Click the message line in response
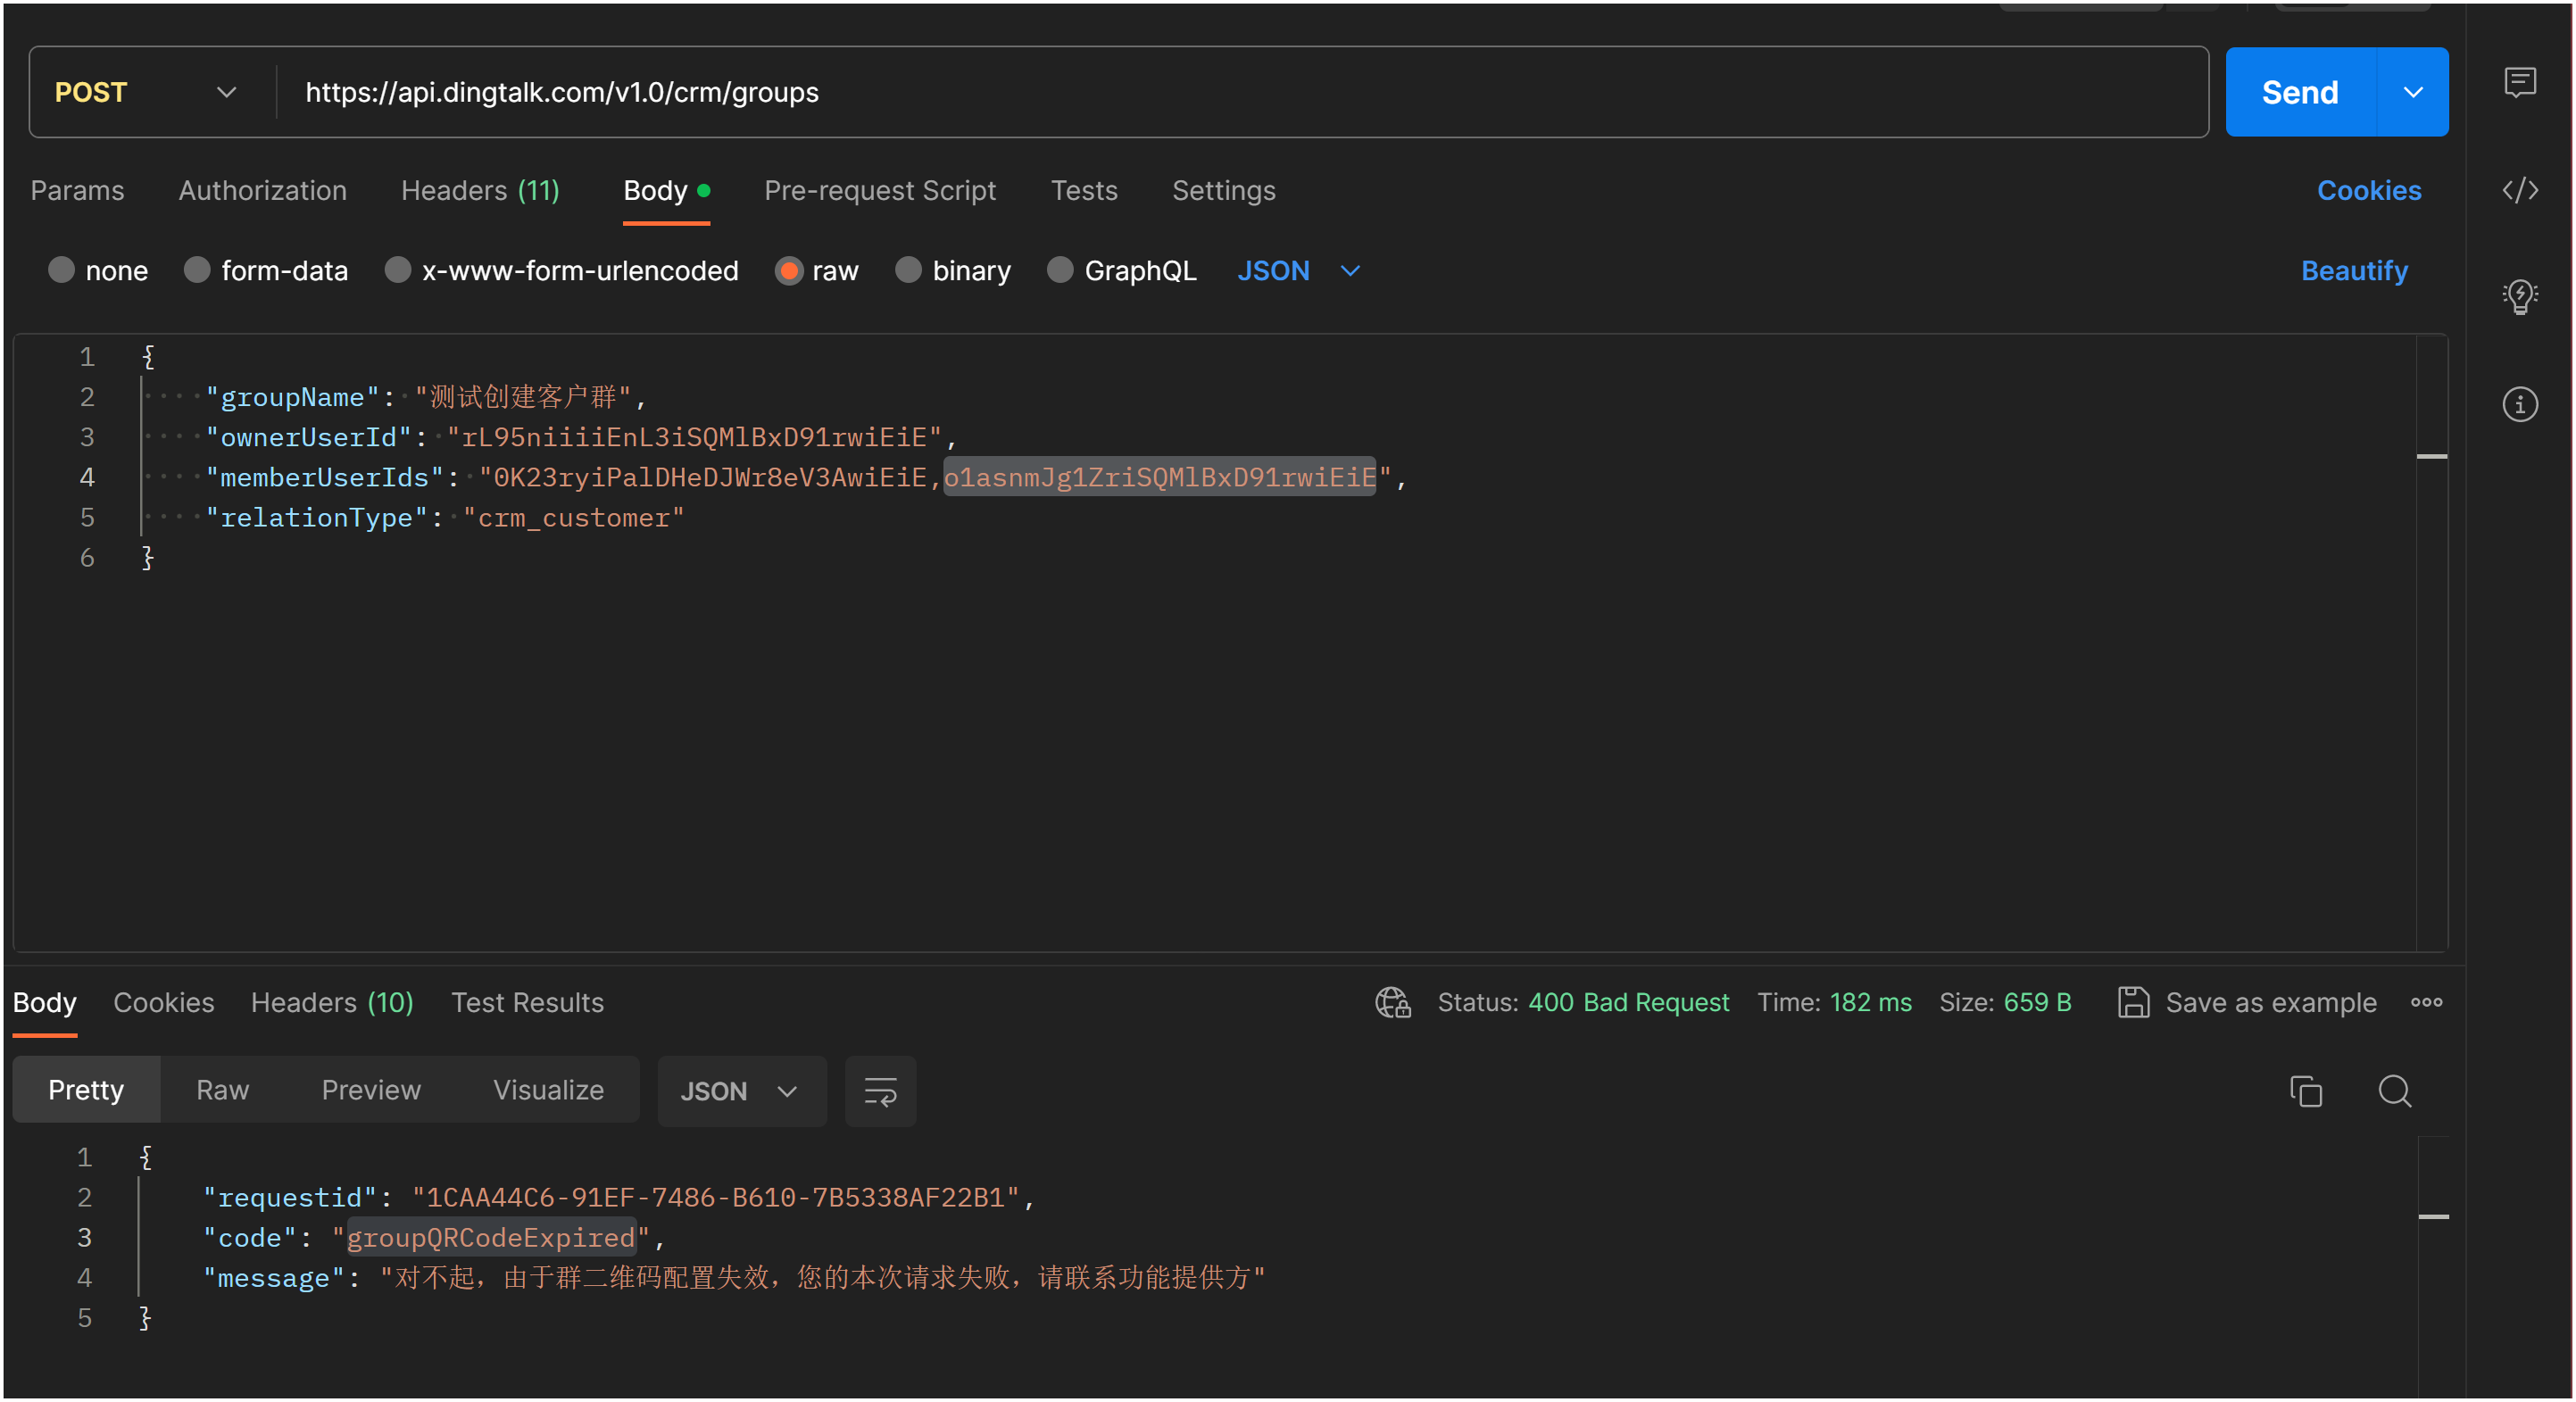This screenshot has height=1402, width=2576. (x=733, y=1277)
